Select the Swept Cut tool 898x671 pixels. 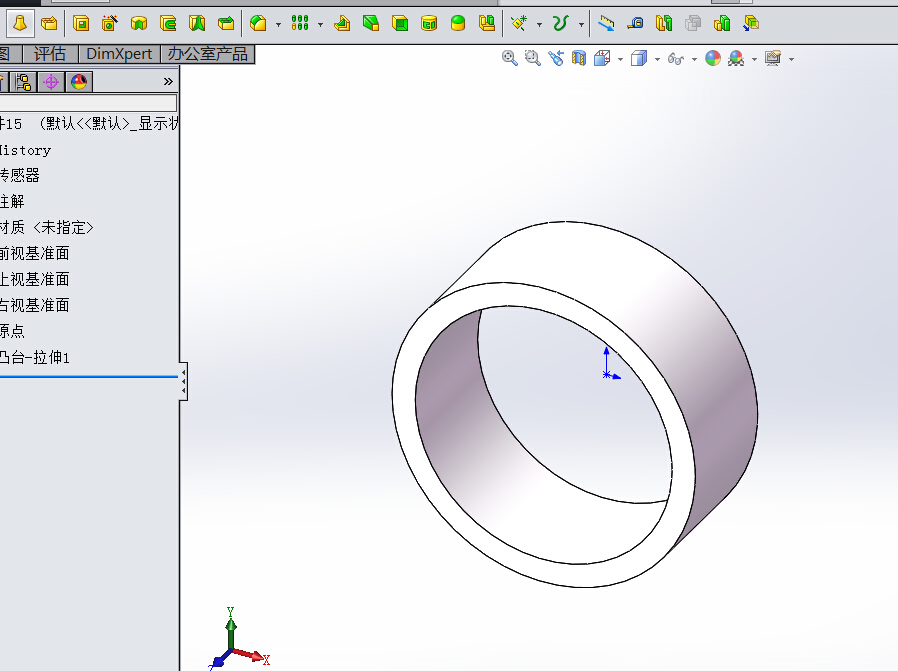168,23
